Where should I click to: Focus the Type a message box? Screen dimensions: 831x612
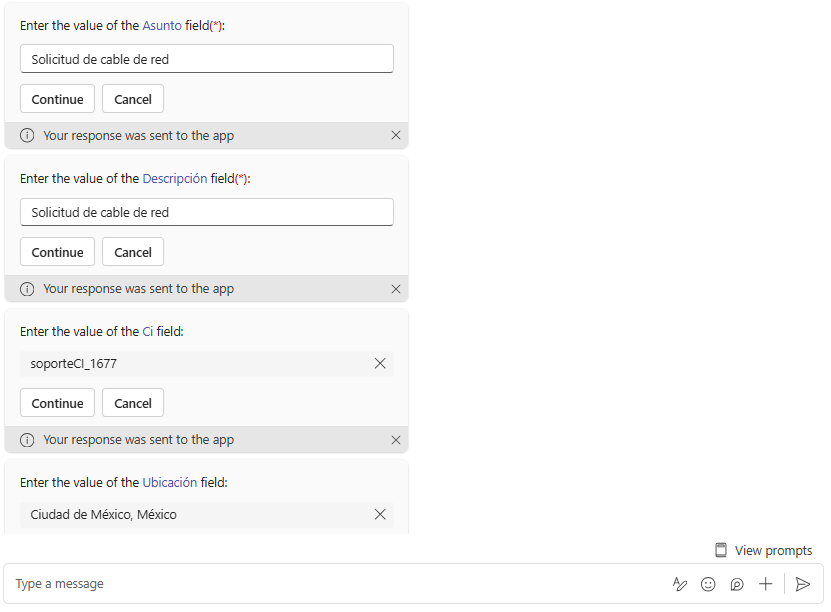pos(330,584)
